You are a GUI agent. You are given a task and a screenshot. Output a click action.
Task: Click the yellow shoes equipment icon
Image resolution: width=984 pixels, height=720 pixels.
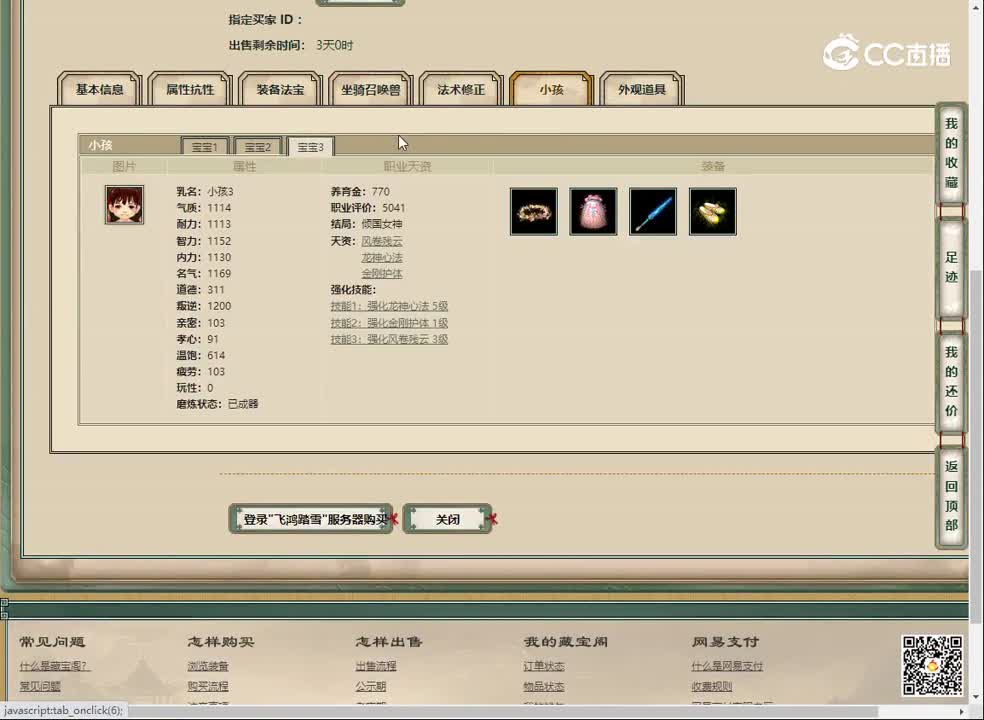coord(712,211)
